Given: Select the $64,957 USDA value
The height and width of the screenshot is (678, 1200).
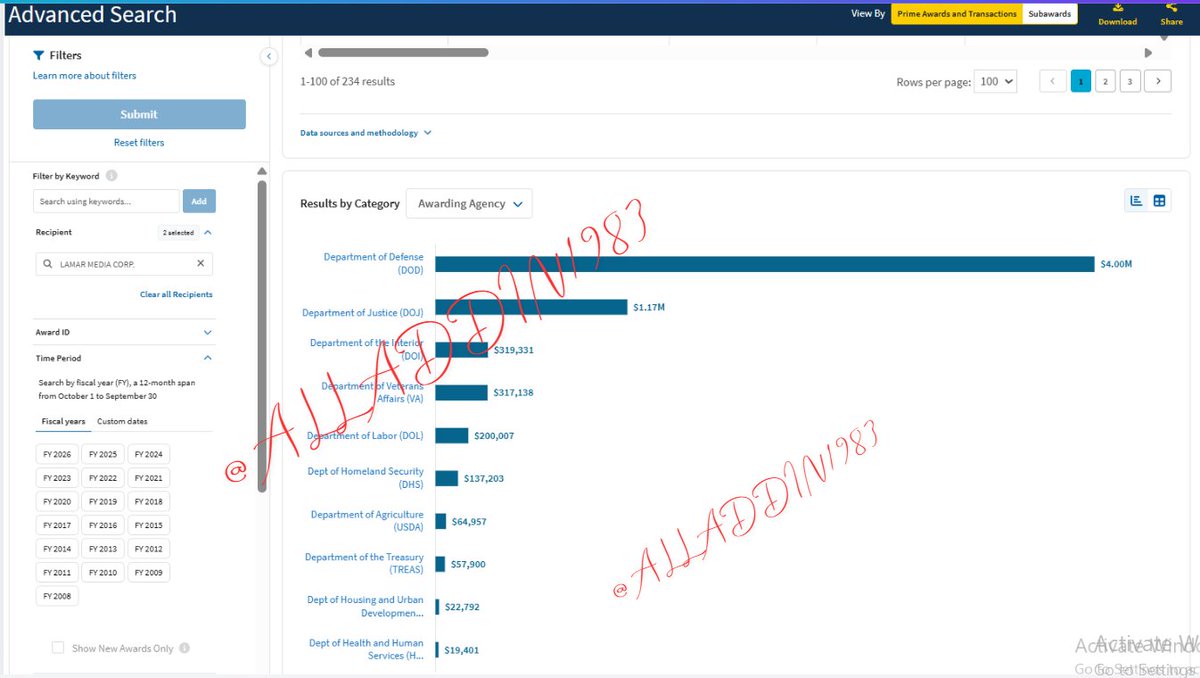Looking at the screenshot, I should (469, 522).
